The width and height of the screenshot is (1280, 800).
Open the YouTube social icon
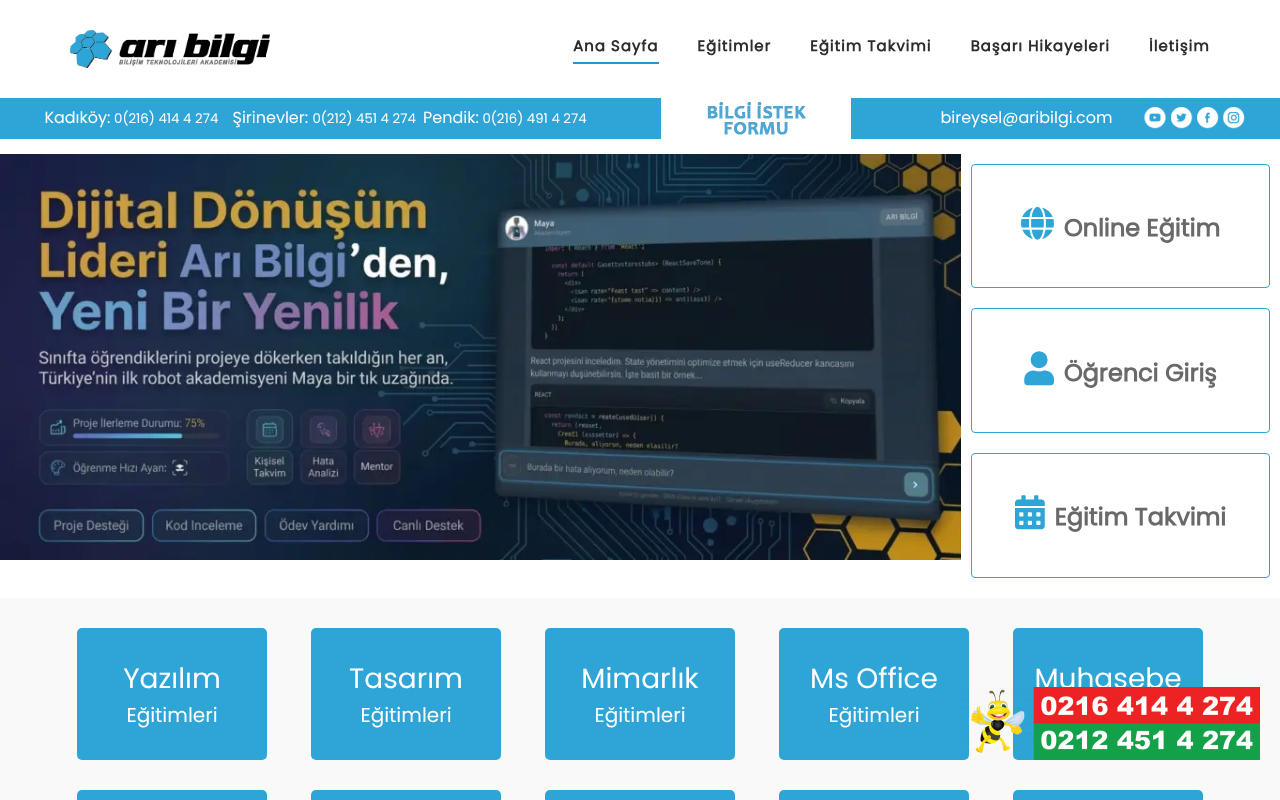[x=1155, y=118]
